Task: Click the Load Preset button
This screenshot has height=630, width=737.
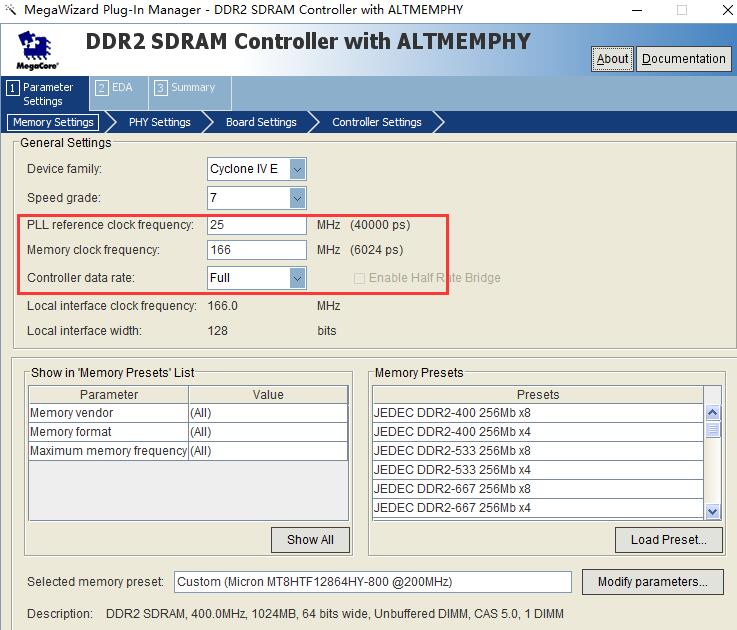Action: pyautogui.click(x=669, y=540)
